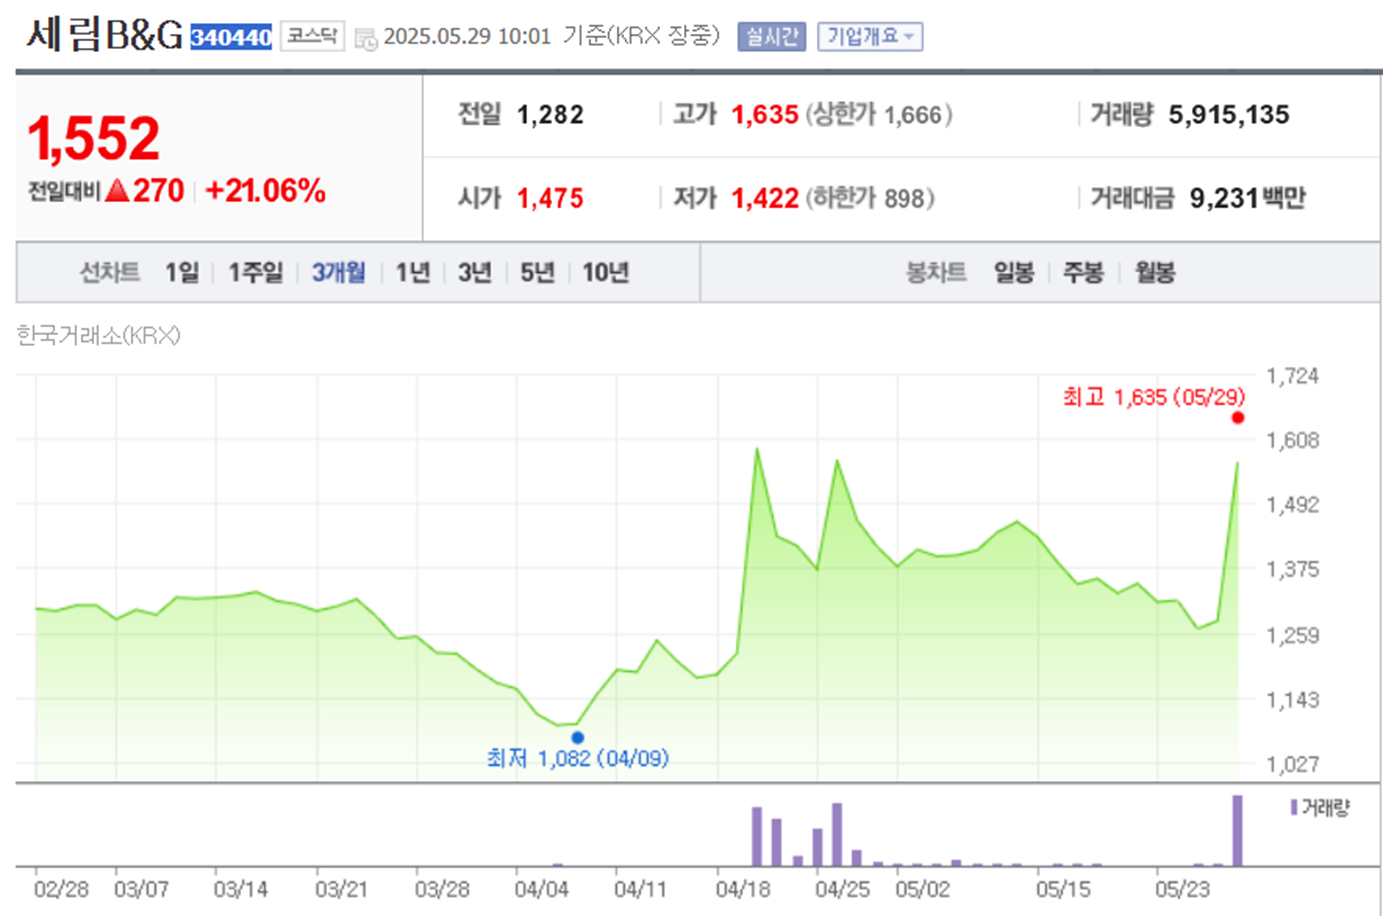Click the 1,027 price axis label
Image resolution: width=1383 pixels, height=916 pixels.
point(1292,765)
